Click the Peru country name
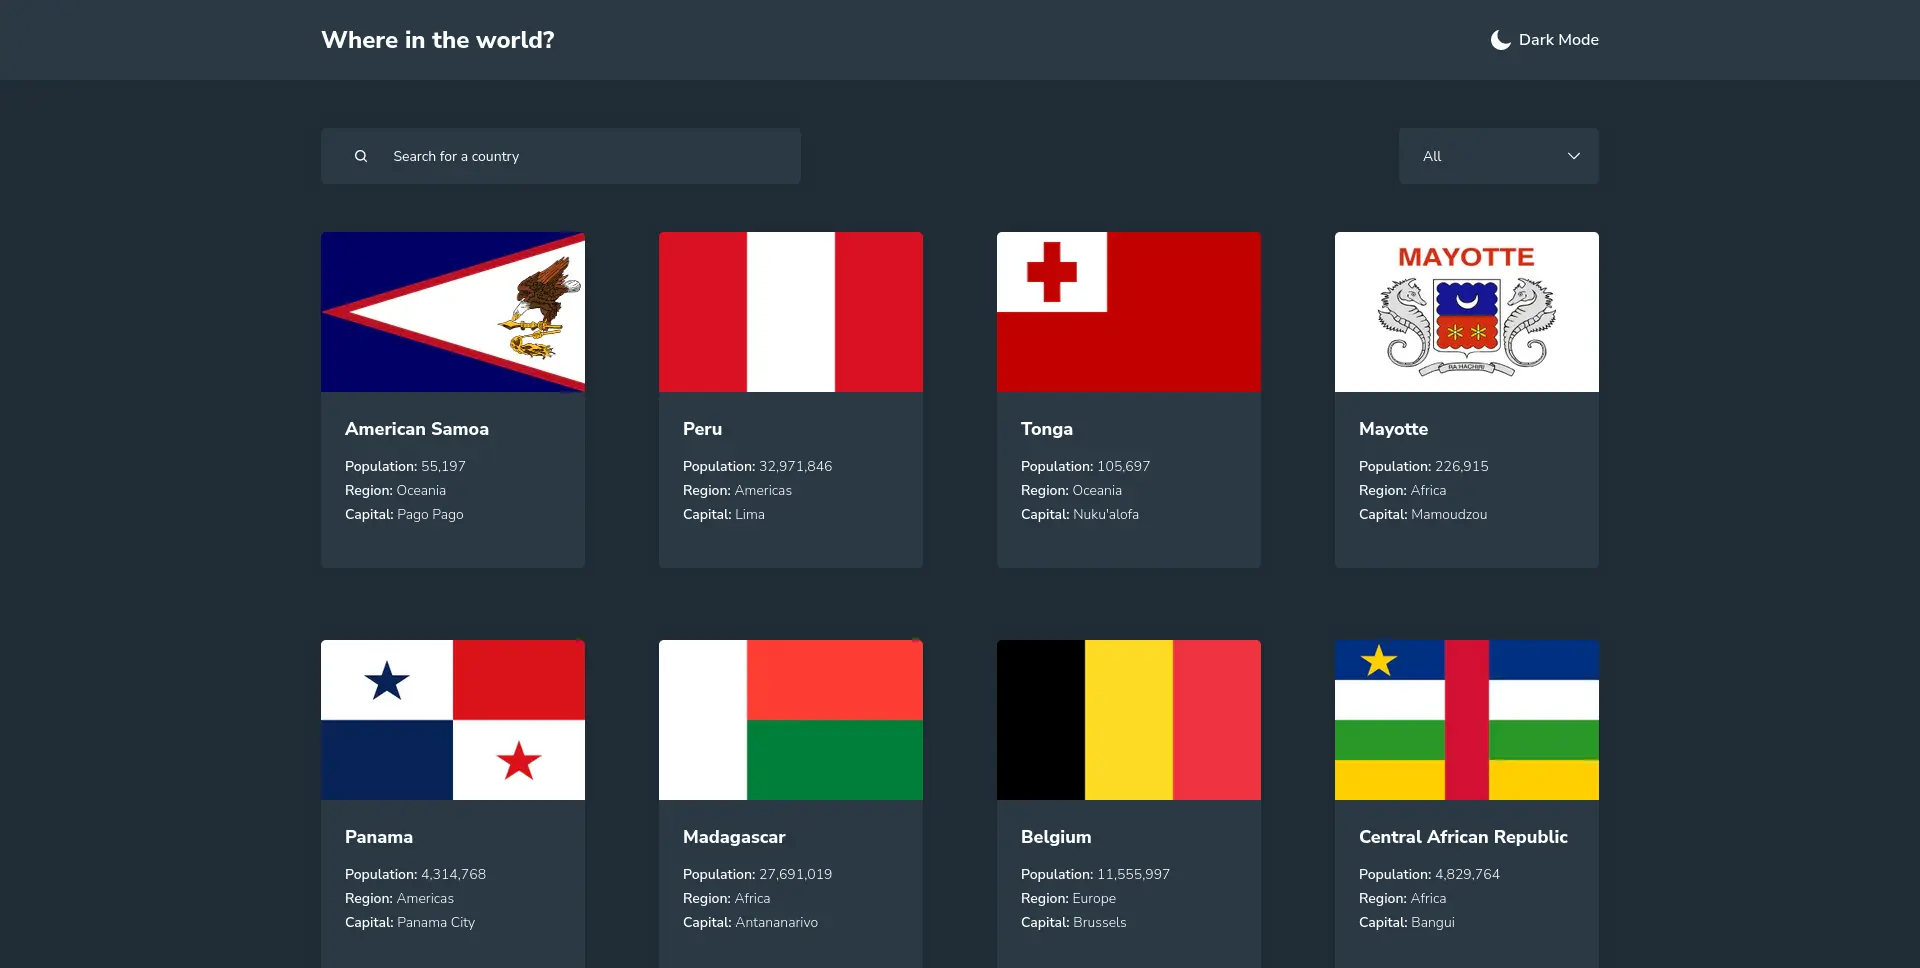The width and height of the screenshot is (1920, 968). pyautogui.click(x=702, y=429)
